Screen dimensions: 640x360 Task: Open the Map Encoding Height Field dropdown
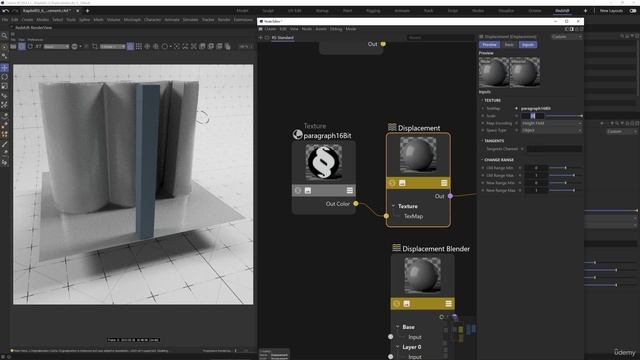point(551,123)
